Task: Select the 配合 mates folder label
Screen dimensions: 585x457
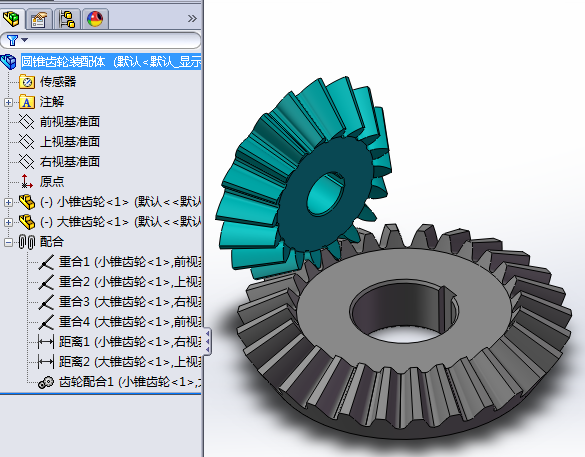Action: tap(52, 242)
